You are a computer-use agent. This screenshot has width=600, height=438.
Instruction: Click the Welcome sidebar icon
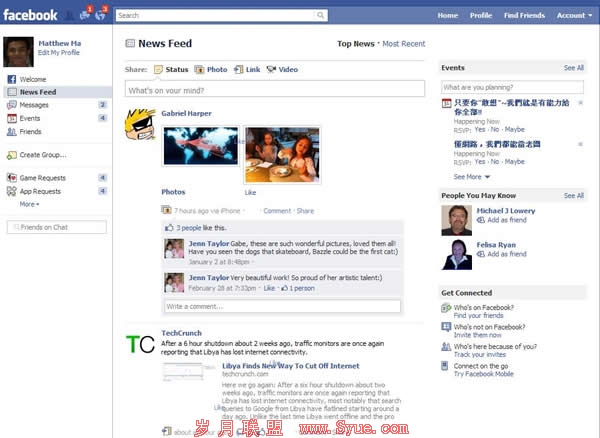coord(11,79)
